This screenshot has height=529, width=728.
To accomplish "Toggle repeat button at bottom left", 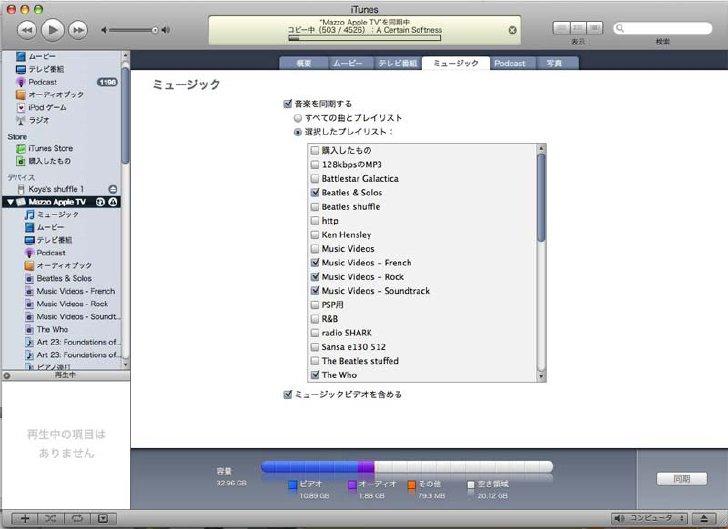I will [x=77, y=519].
